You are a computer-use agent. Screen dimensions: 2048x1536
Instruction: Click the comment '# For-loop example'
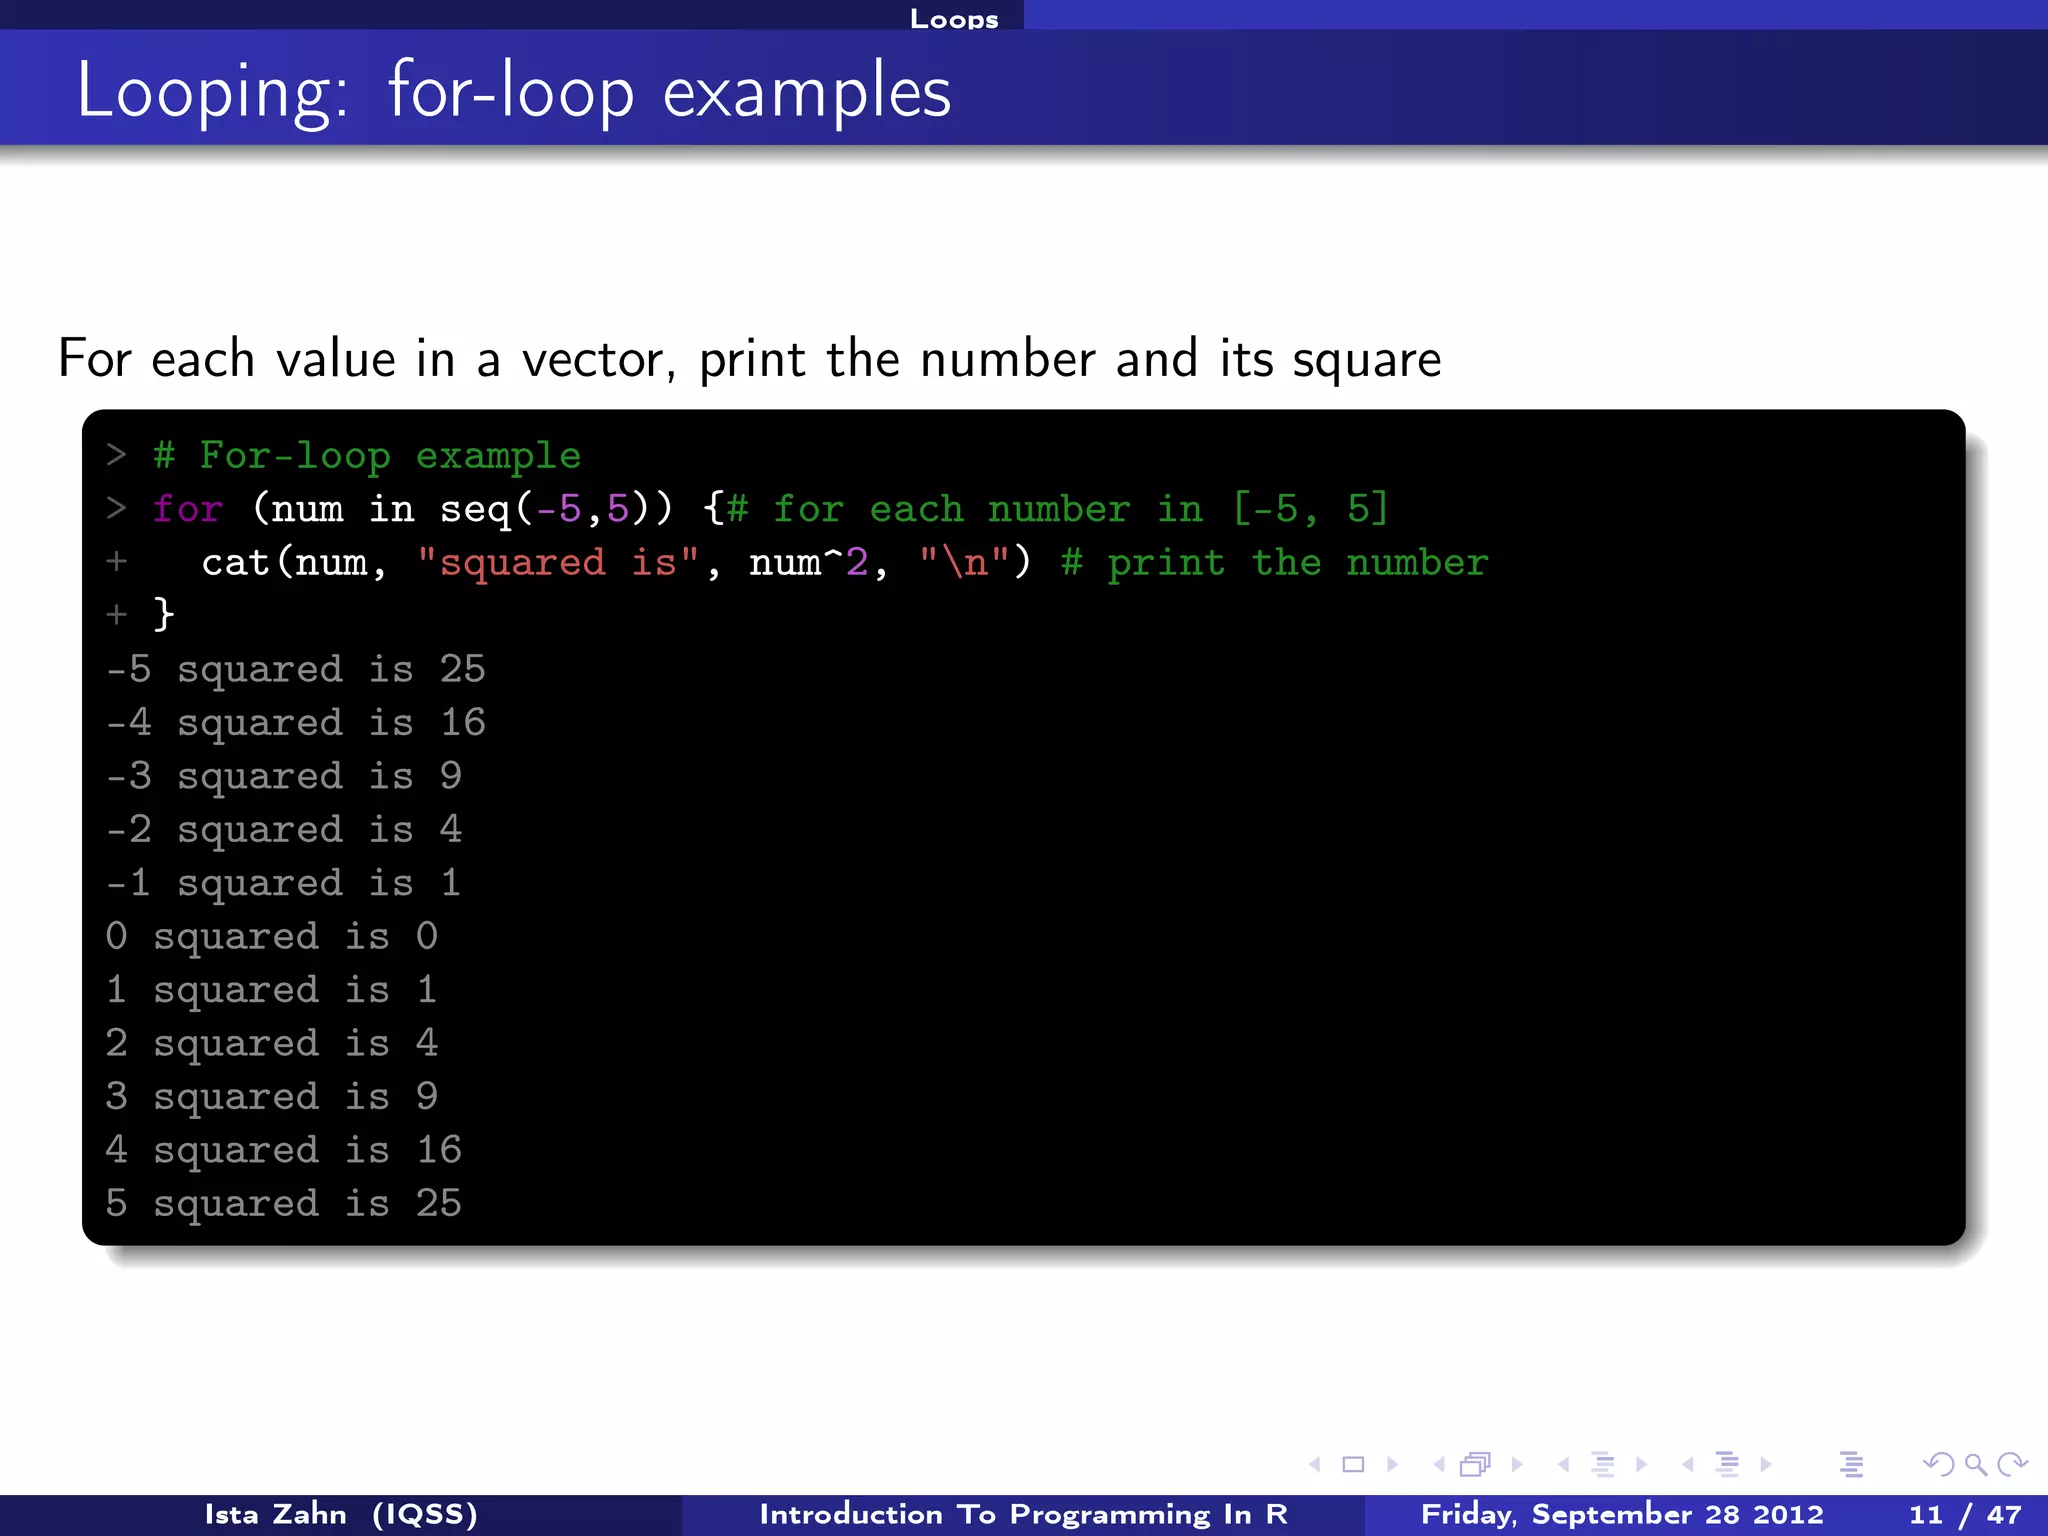click(366, 456)
